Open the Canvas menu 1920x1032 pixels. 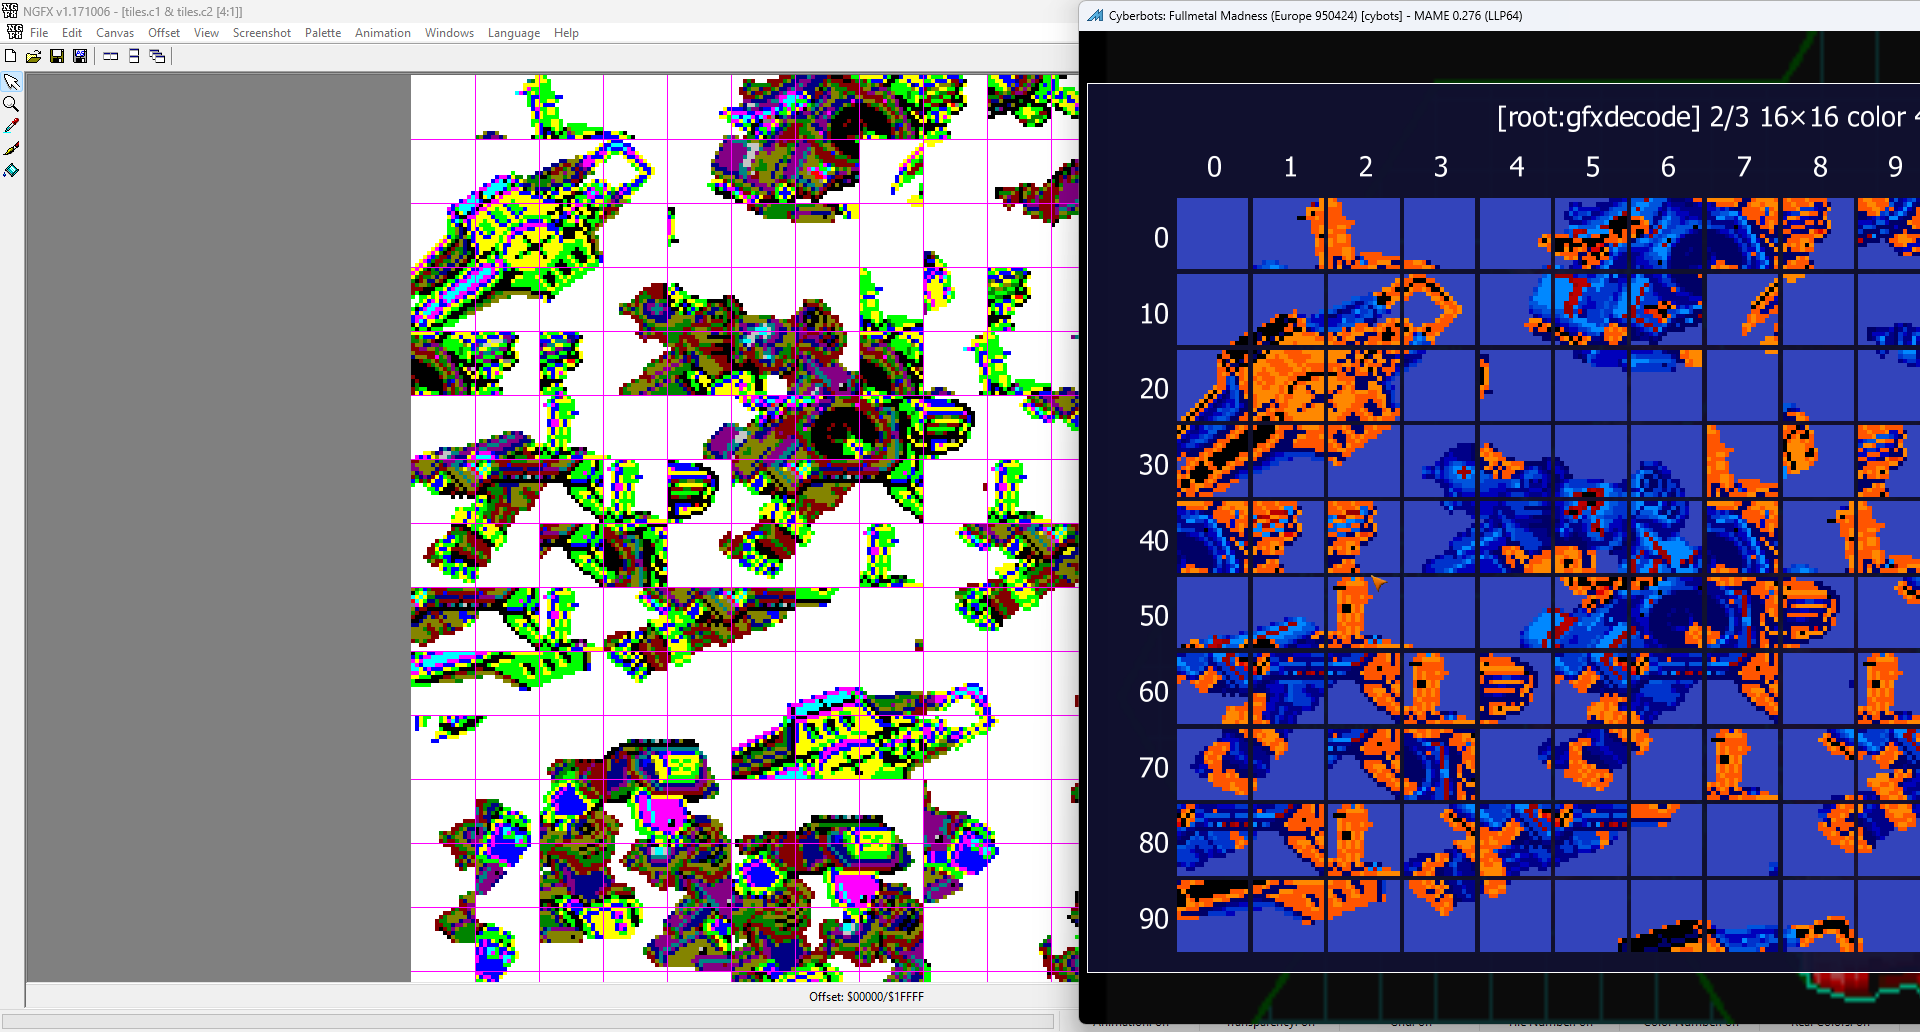tap(115, 33)
